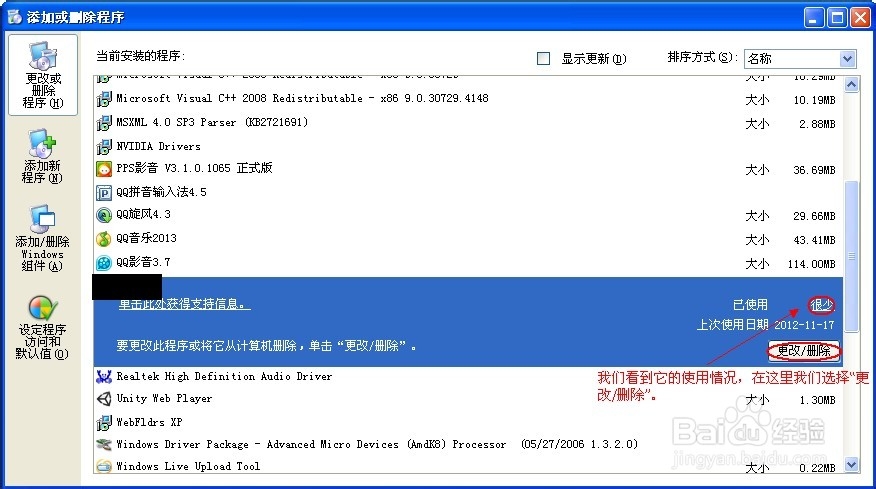Screen dimensions: 876x489
Task: Click the Unity Web Player icon
Action: click(x=104, y=399)
